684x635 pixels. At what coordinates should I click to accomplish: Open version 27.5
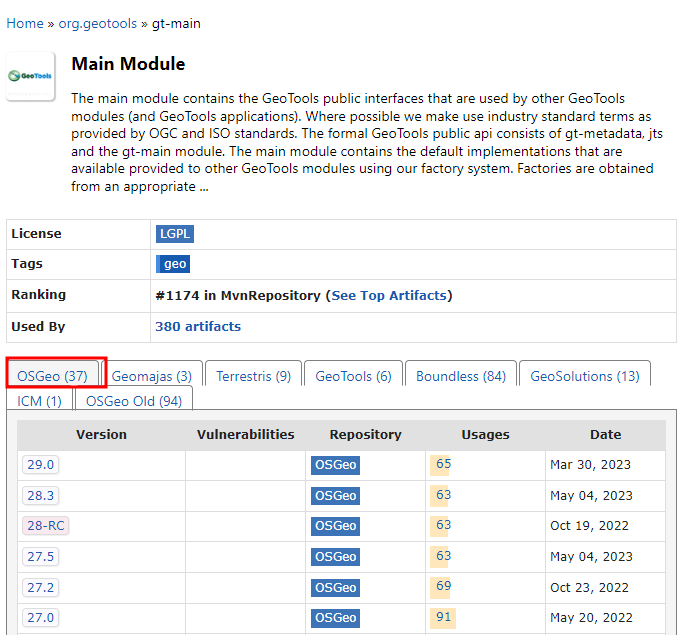[41, 556]
